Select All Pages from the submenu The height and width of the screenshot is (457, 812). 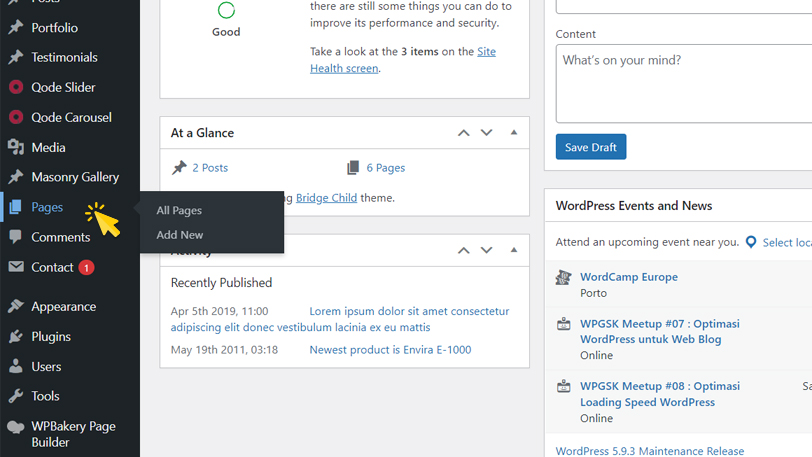coord(179,211)
